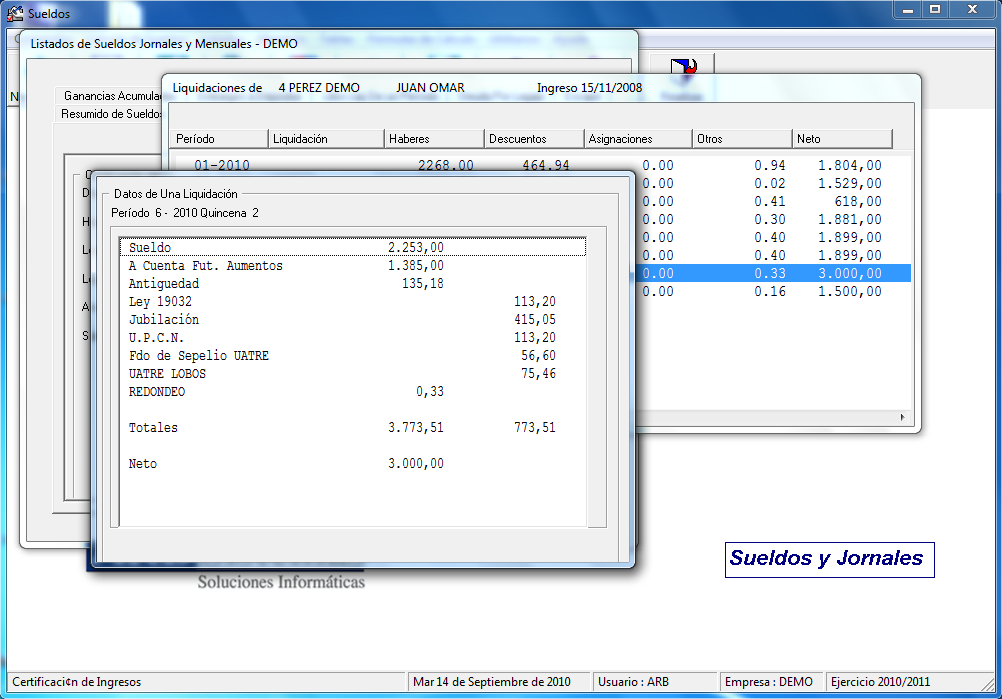1002x699 pixels.
Task: Select the highlighted row with Neto 3.000,00
Action: click(773, 273)
